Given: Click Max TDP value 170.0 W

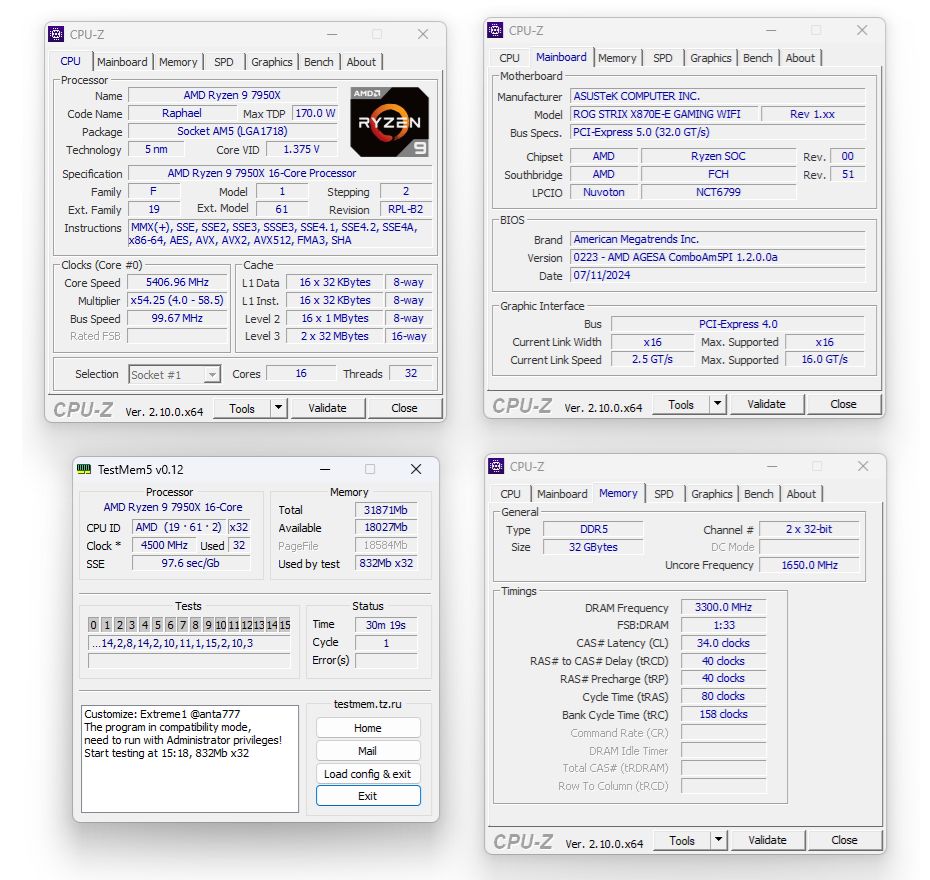Looking at the screenshot, I should pyautogui.click(x=316, y=113).
